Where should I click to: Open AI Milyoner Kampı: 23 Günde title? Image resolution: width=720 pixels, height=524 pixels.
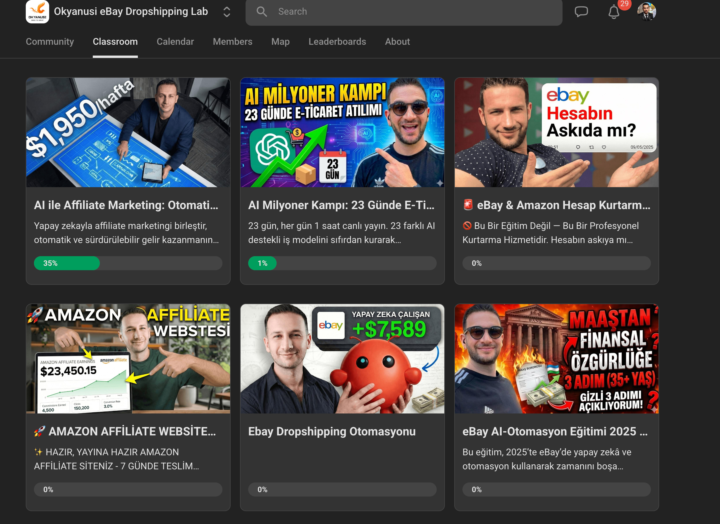point(341,205)
